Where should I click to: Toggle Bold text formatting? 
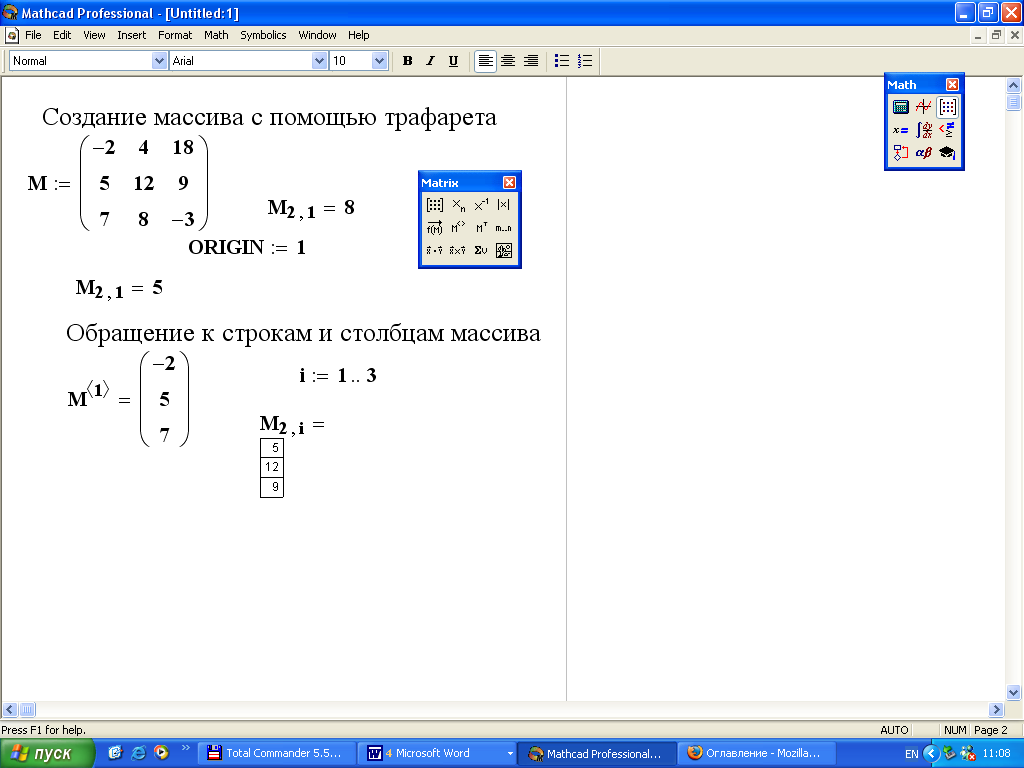coord(407,61)
